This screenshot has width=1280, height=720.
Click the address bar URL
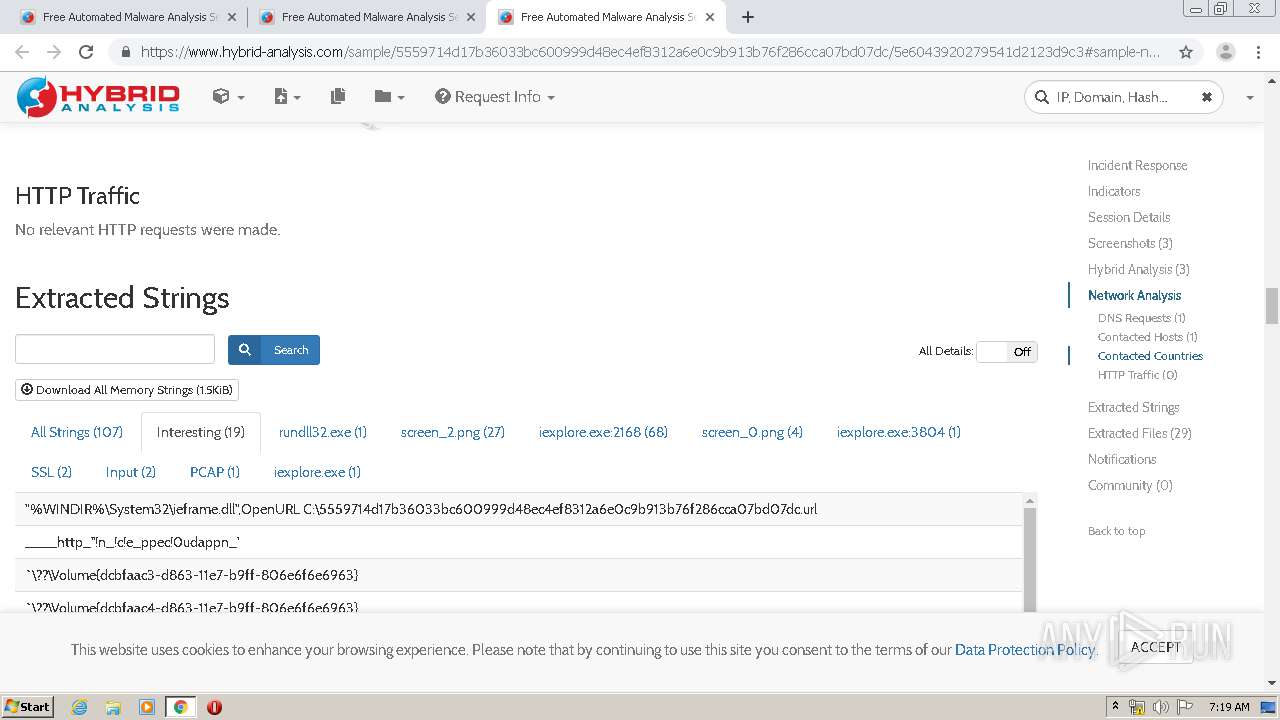[650, 52]
